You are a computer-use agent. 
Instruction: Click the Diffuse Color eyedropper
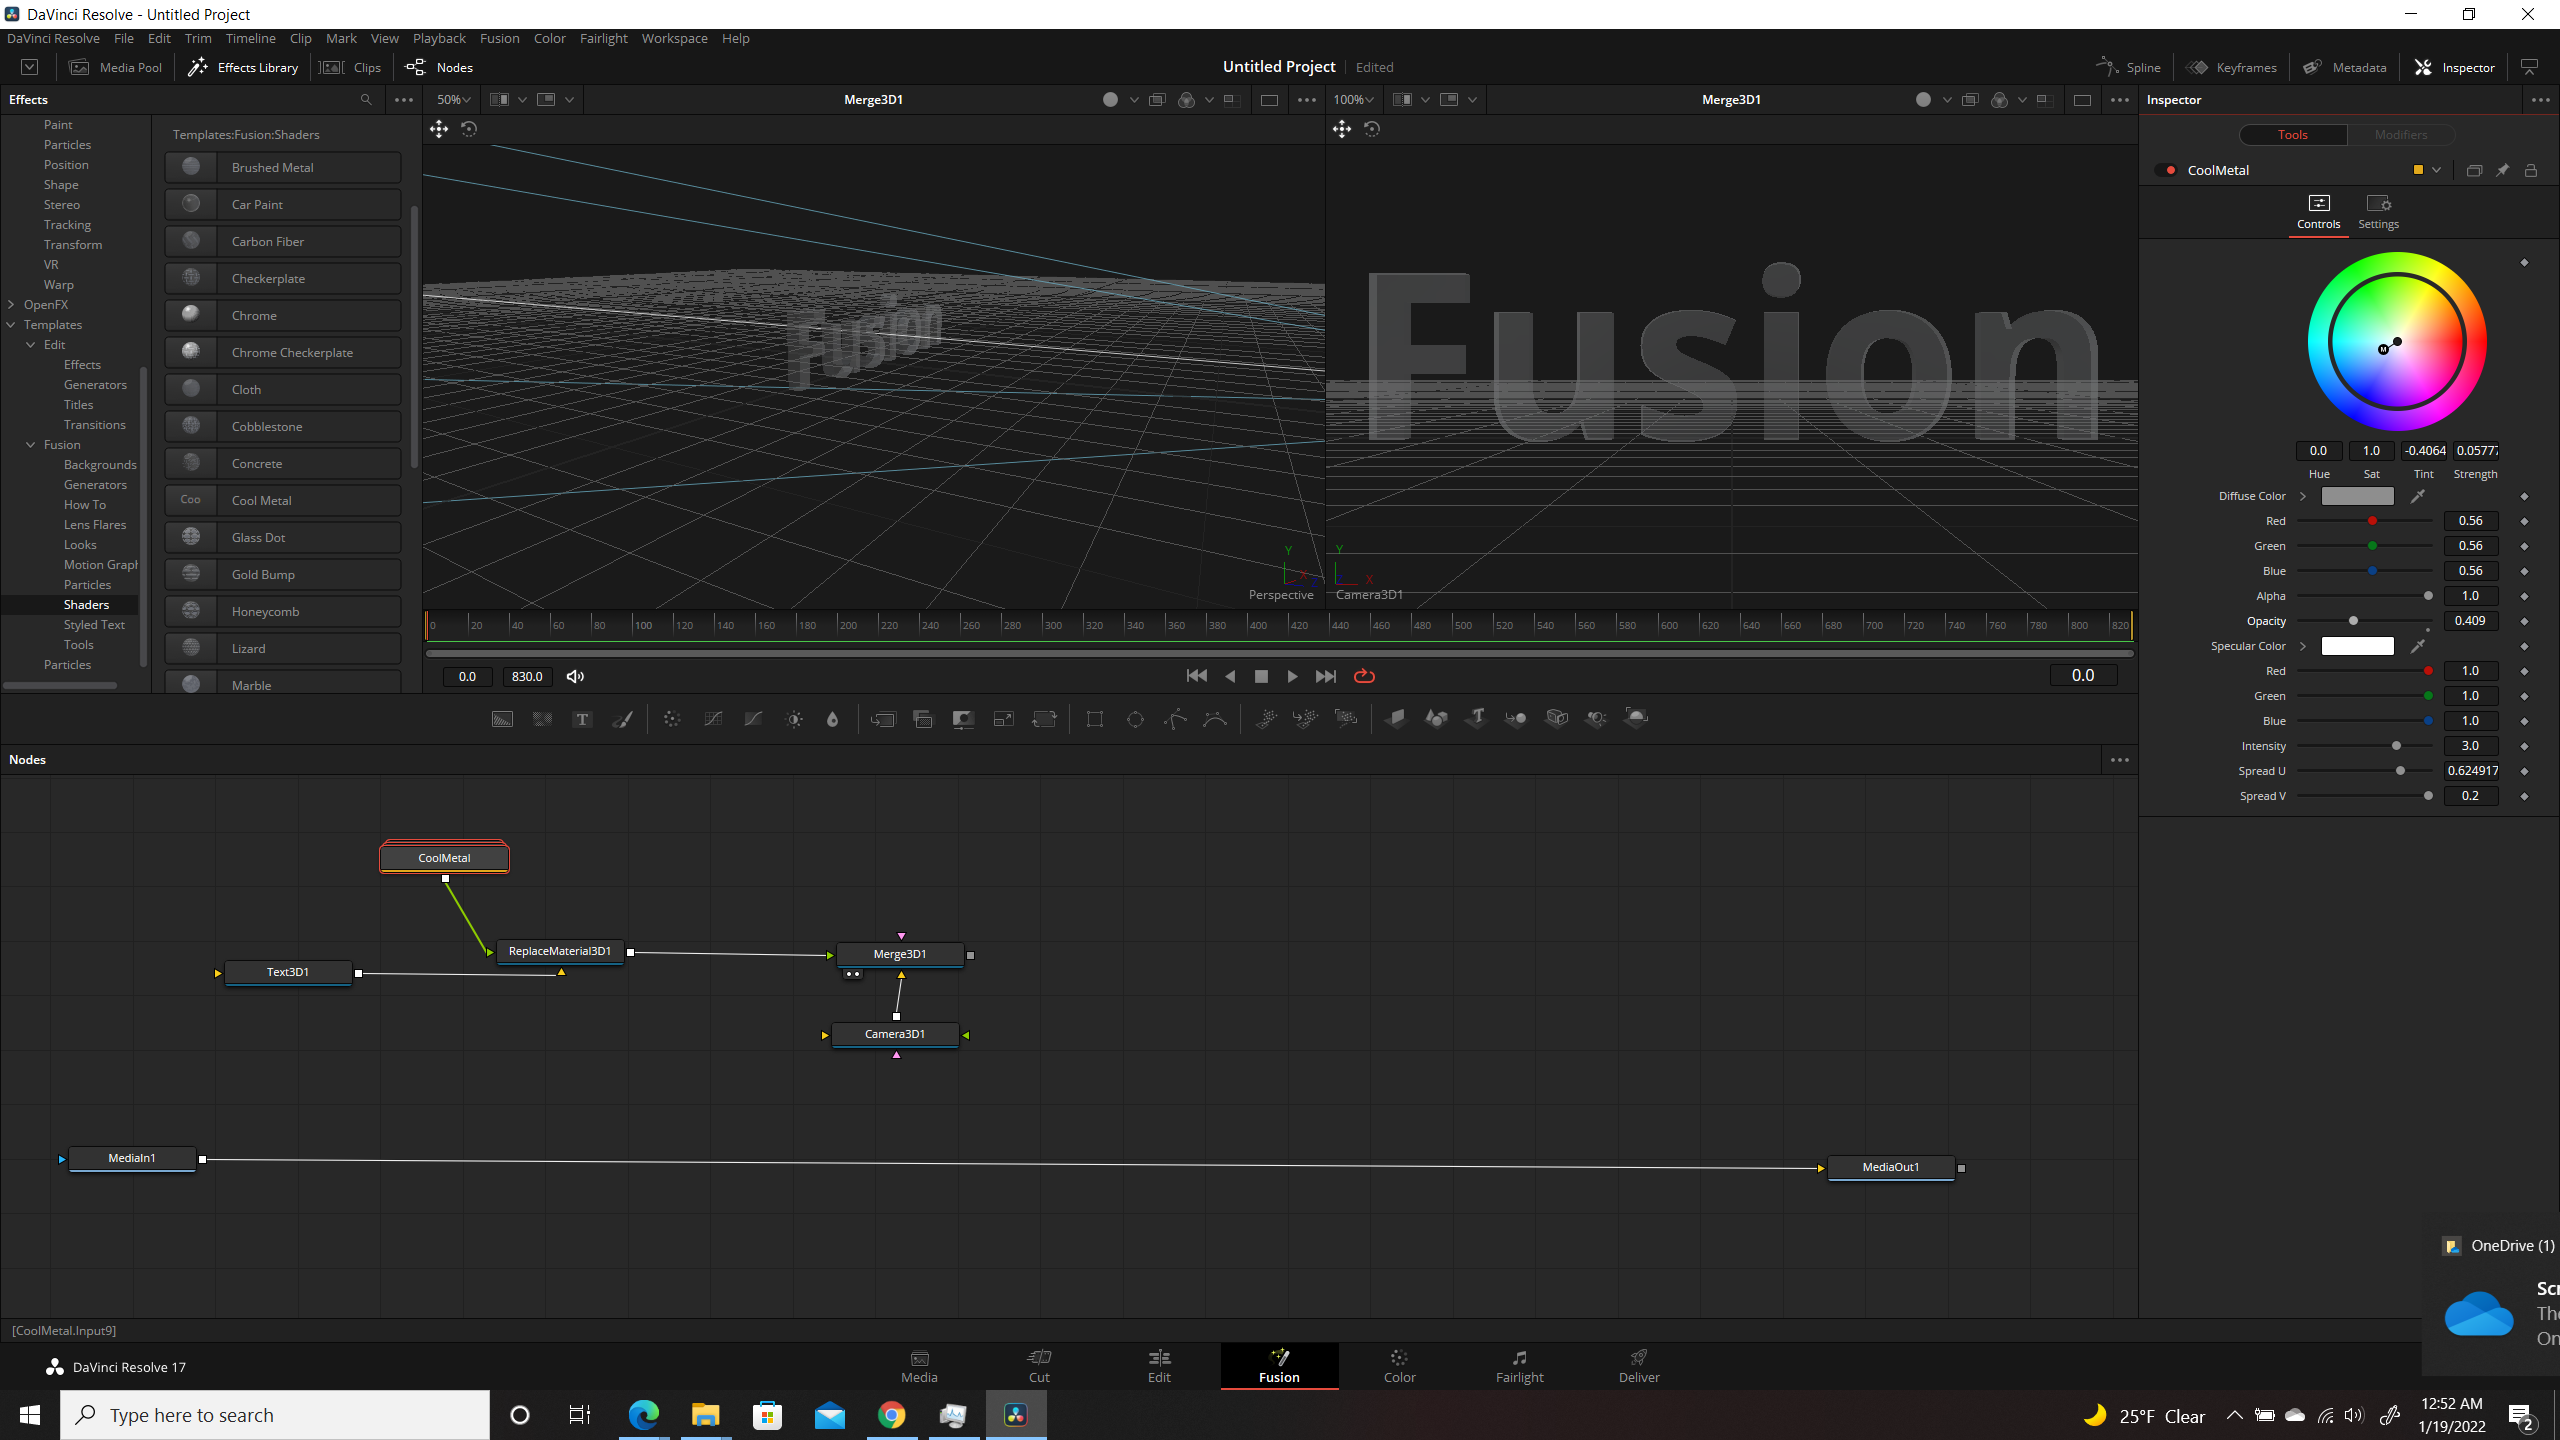coord(2418,496)
